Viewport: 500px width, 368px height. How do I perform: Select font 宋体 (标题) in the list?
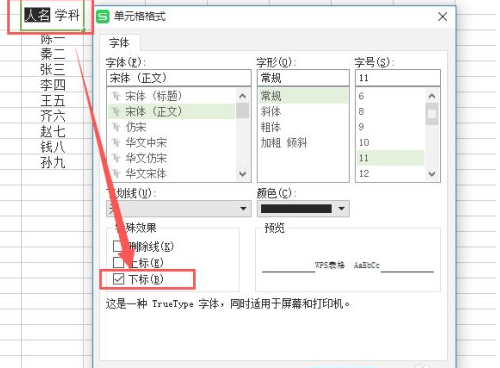(171, 96)
